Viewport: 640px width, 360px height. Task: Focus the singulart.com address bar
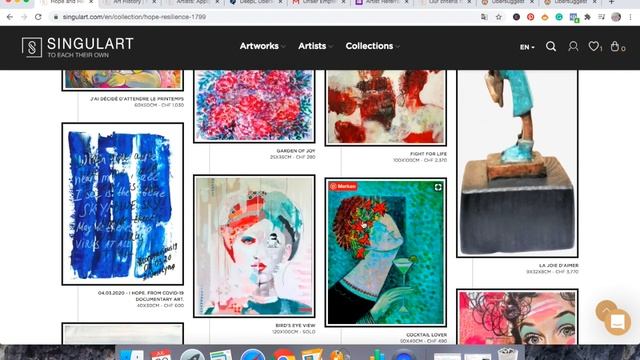tap(261, 17)
